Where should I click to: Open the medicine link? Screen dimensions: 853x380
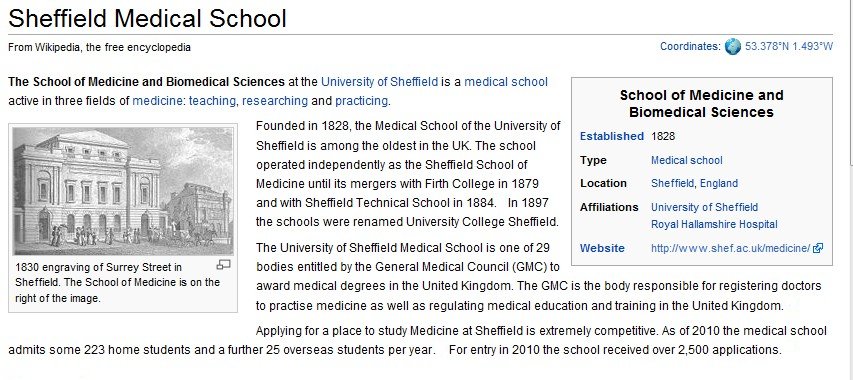tap(157, 101)
